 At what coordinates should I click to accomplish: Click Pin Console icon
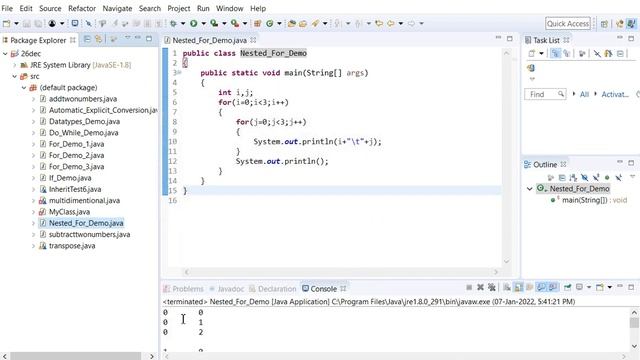(x=567, y=287)
